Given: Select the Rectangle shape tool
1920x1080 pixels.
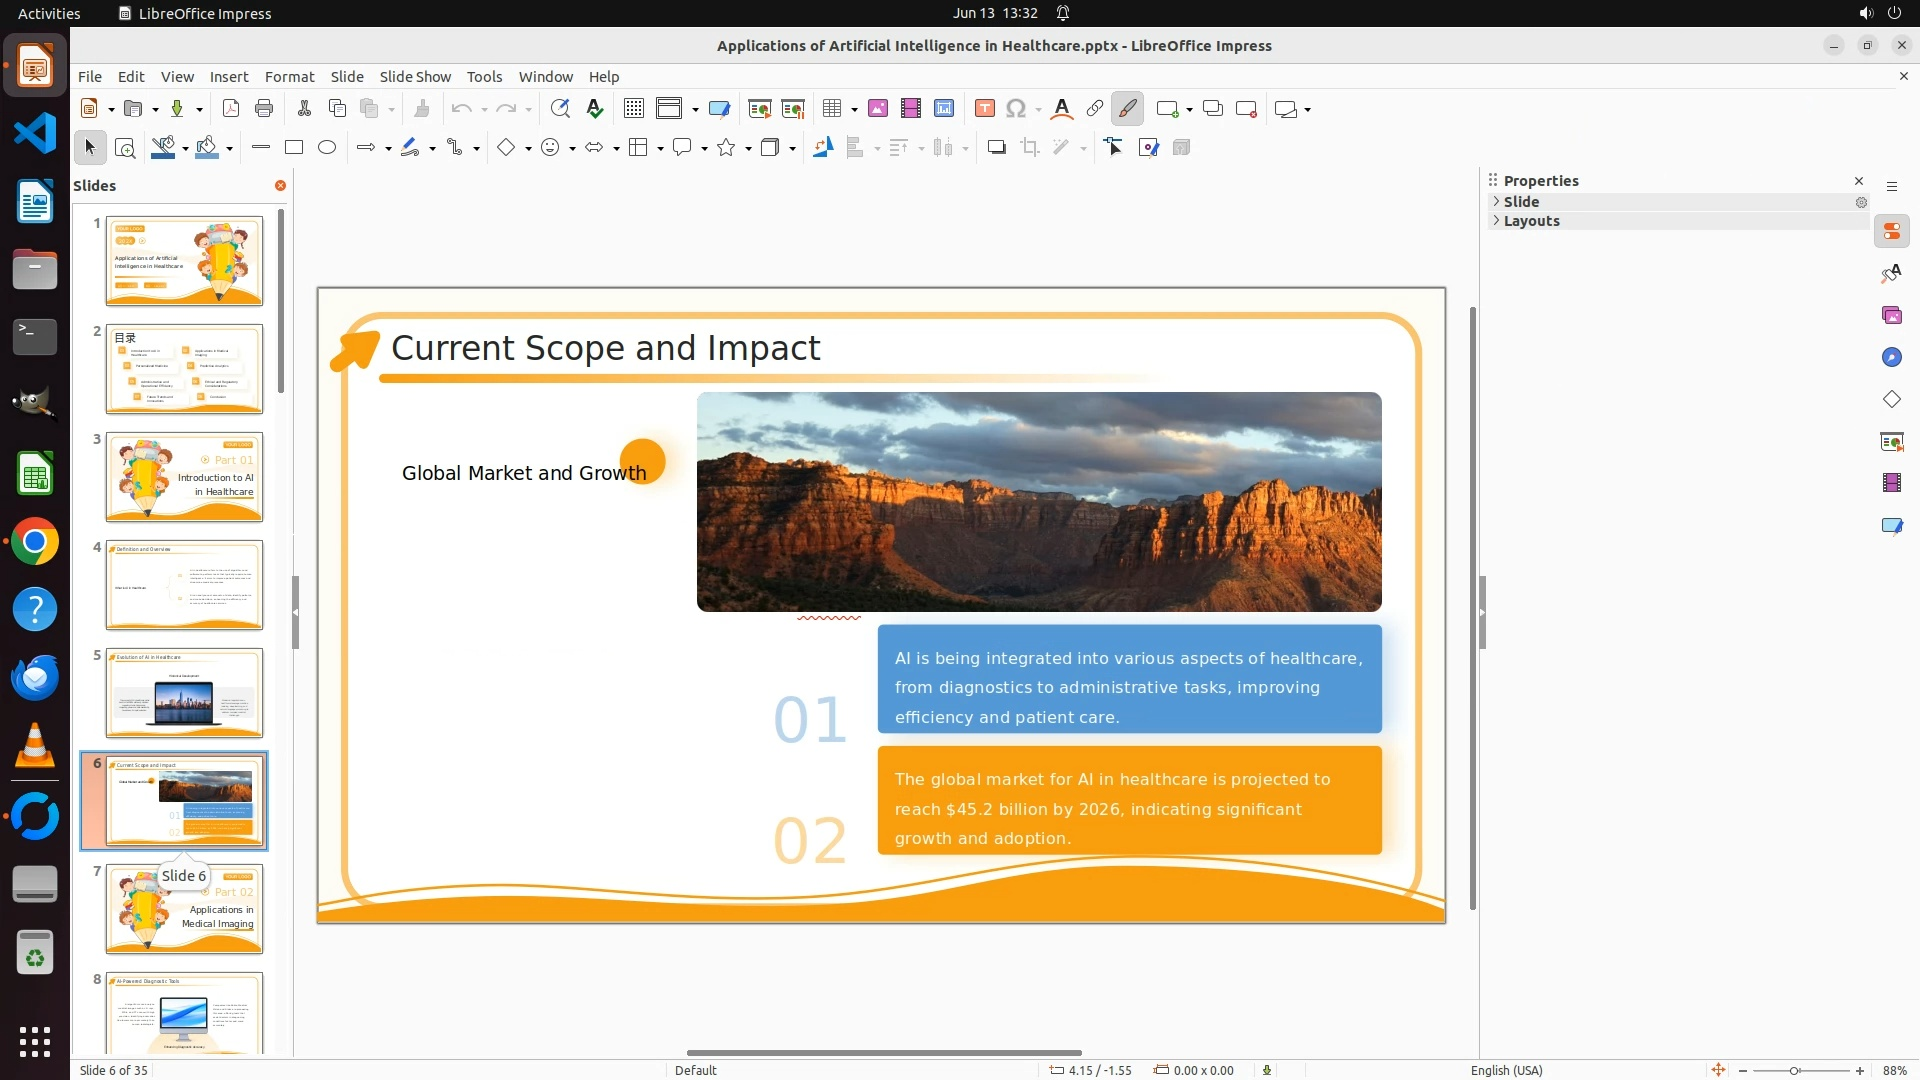Looking at the screenshot, I should pos(294,148).
